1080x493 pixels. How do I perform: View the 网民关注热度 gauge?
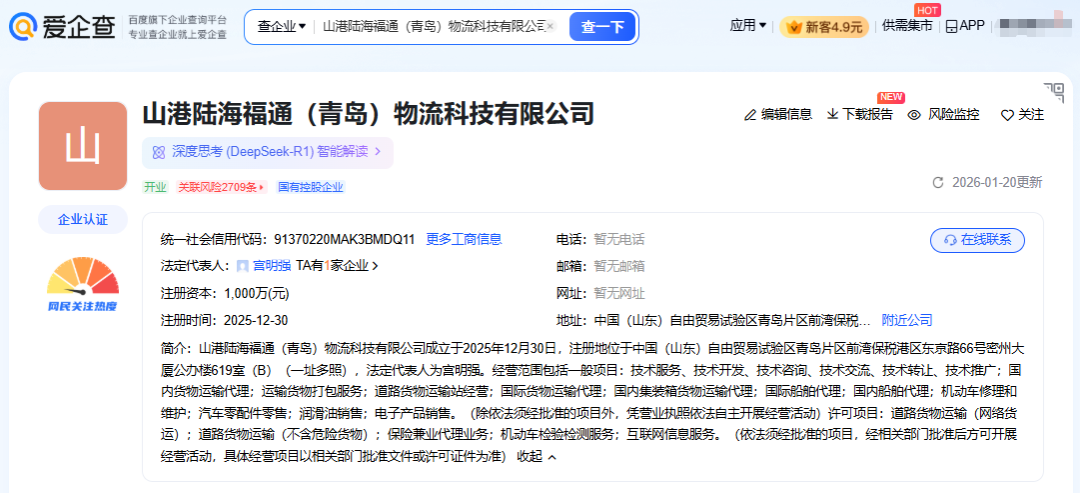point(83,284)
